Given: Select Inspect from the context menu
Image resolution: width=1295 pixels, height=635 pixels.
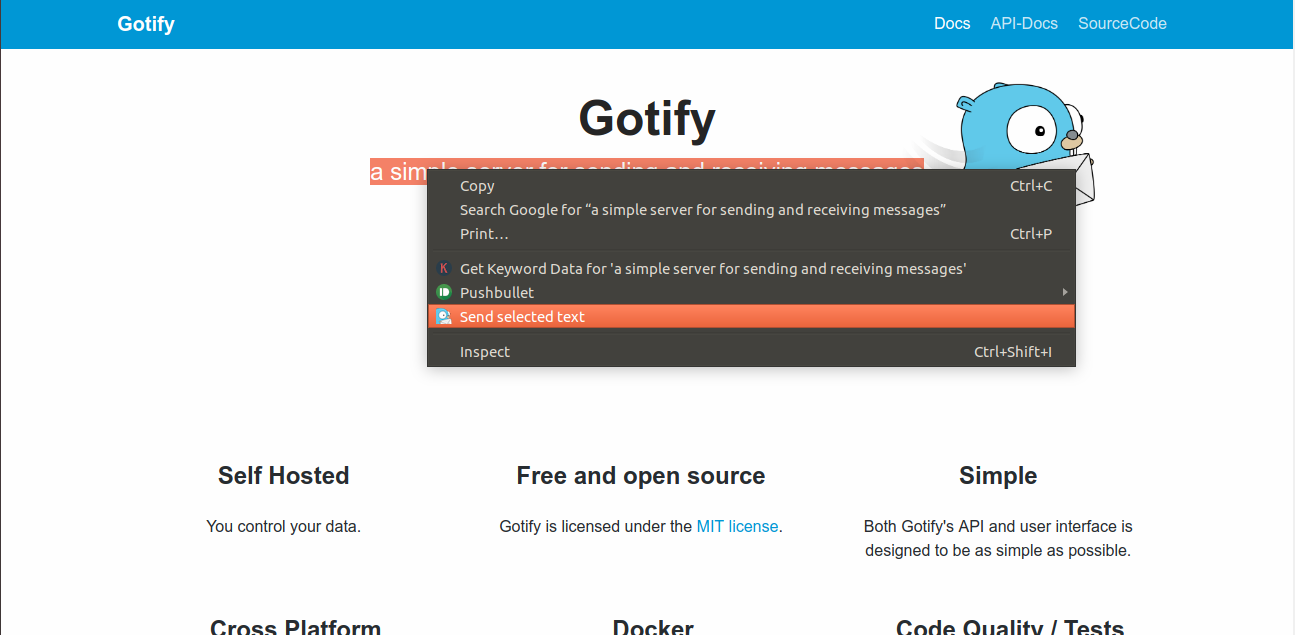Looking at the screenshot, I should (751, 351).
